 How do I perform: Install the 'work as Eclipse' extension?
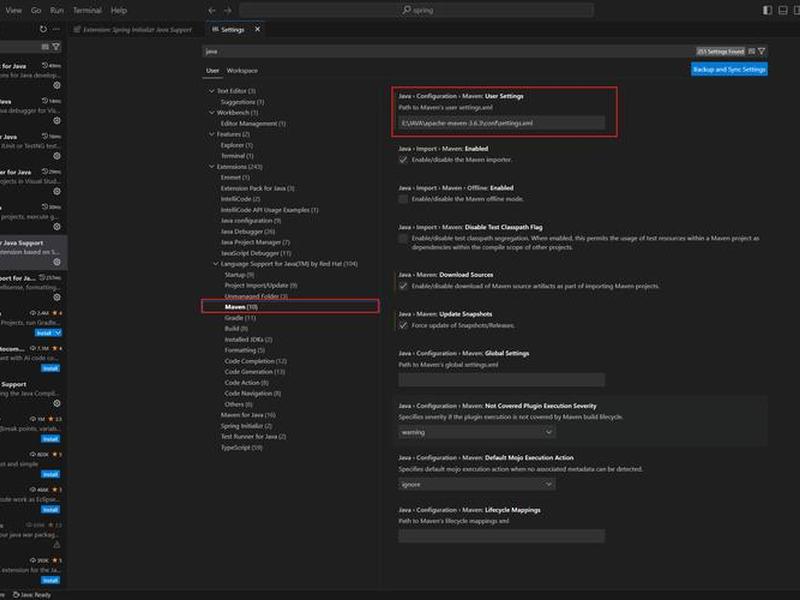(50, 510)
